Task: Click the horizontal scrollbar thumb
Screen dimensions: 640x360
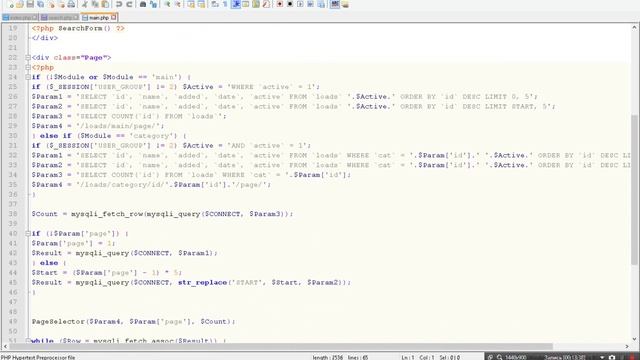Action: coord(281,347)
